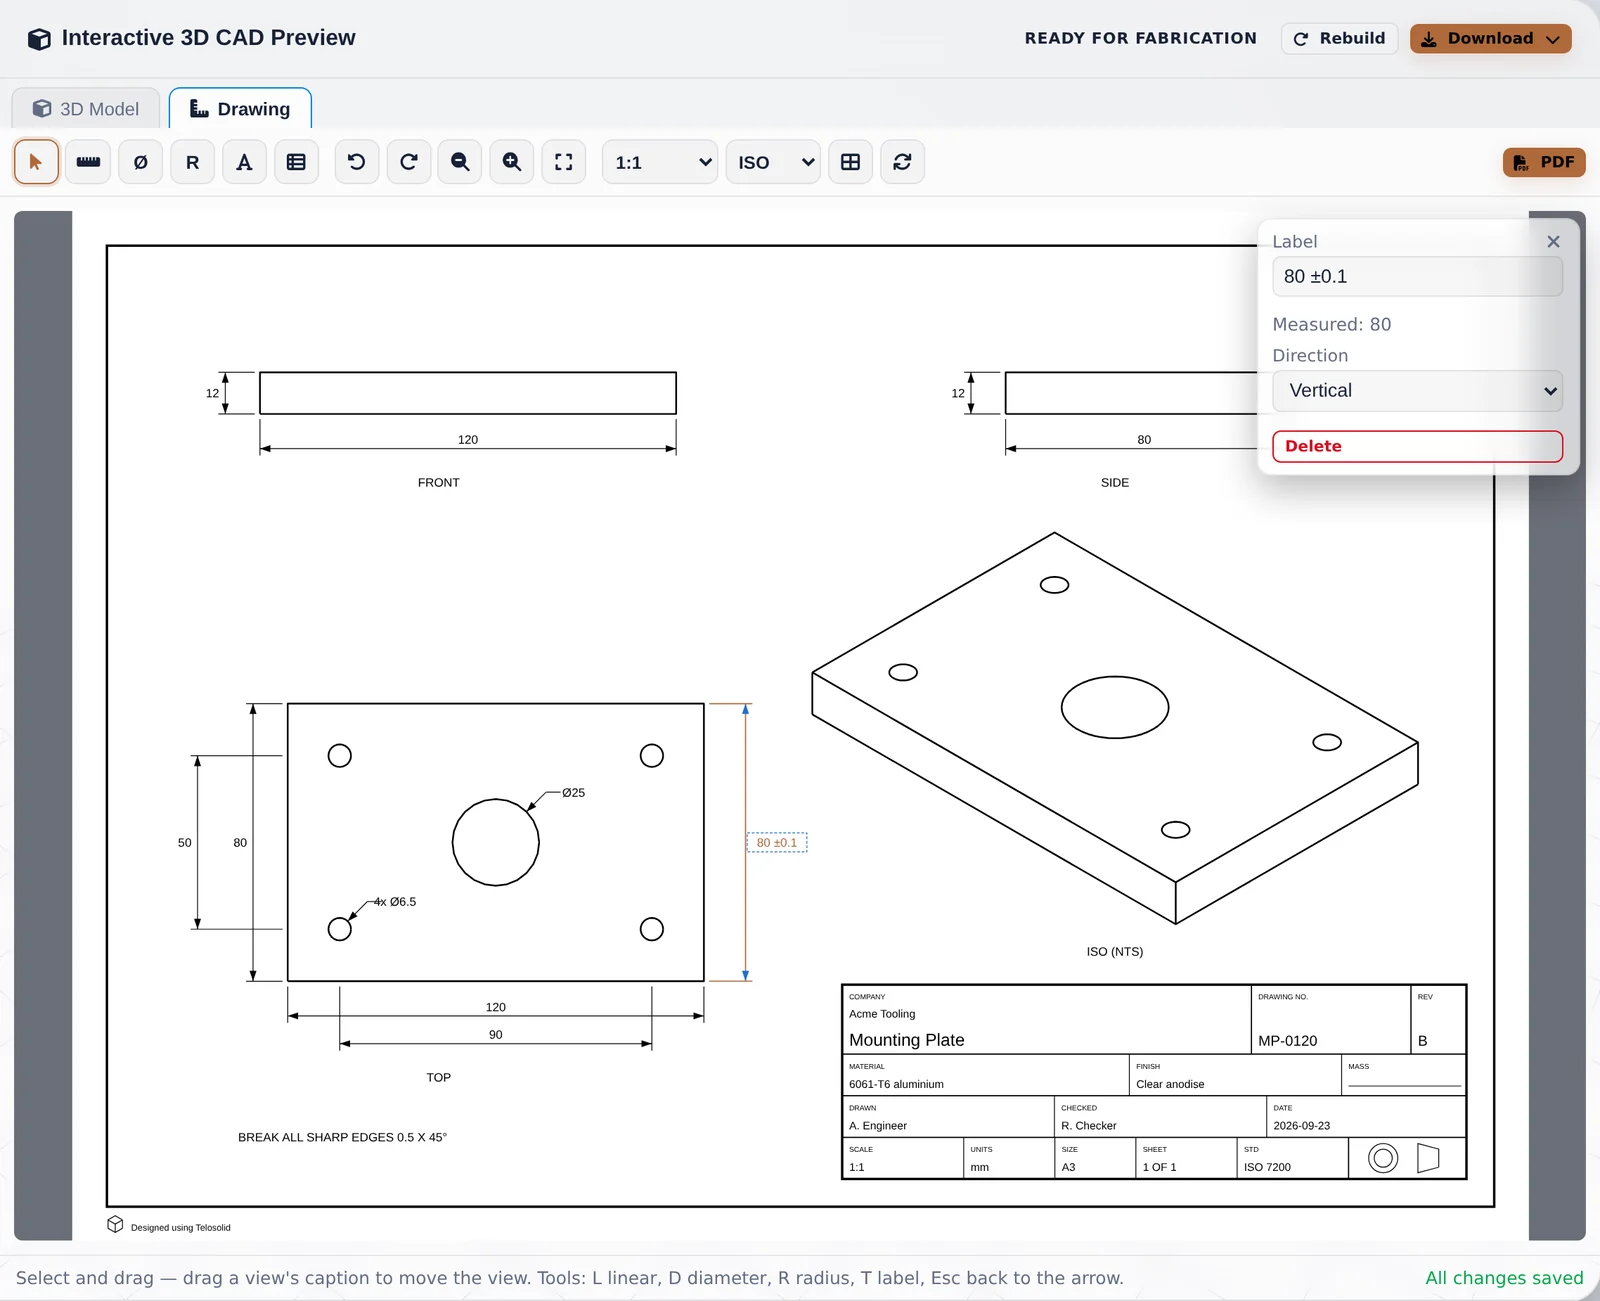
Task: Zoom out of the drawing
Action: click(x=460, y=162)
